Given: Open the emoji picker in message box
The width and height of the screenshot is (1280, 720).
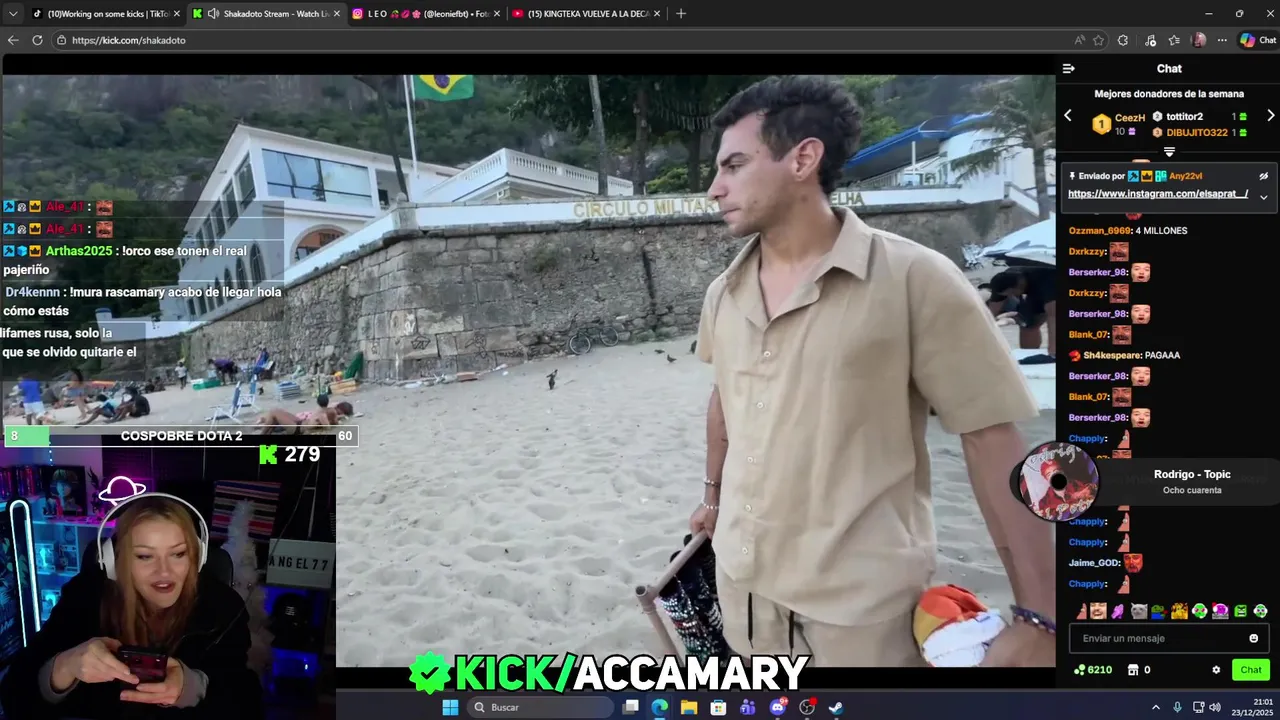Looking at the screenshot, I should click(1253, 638).
